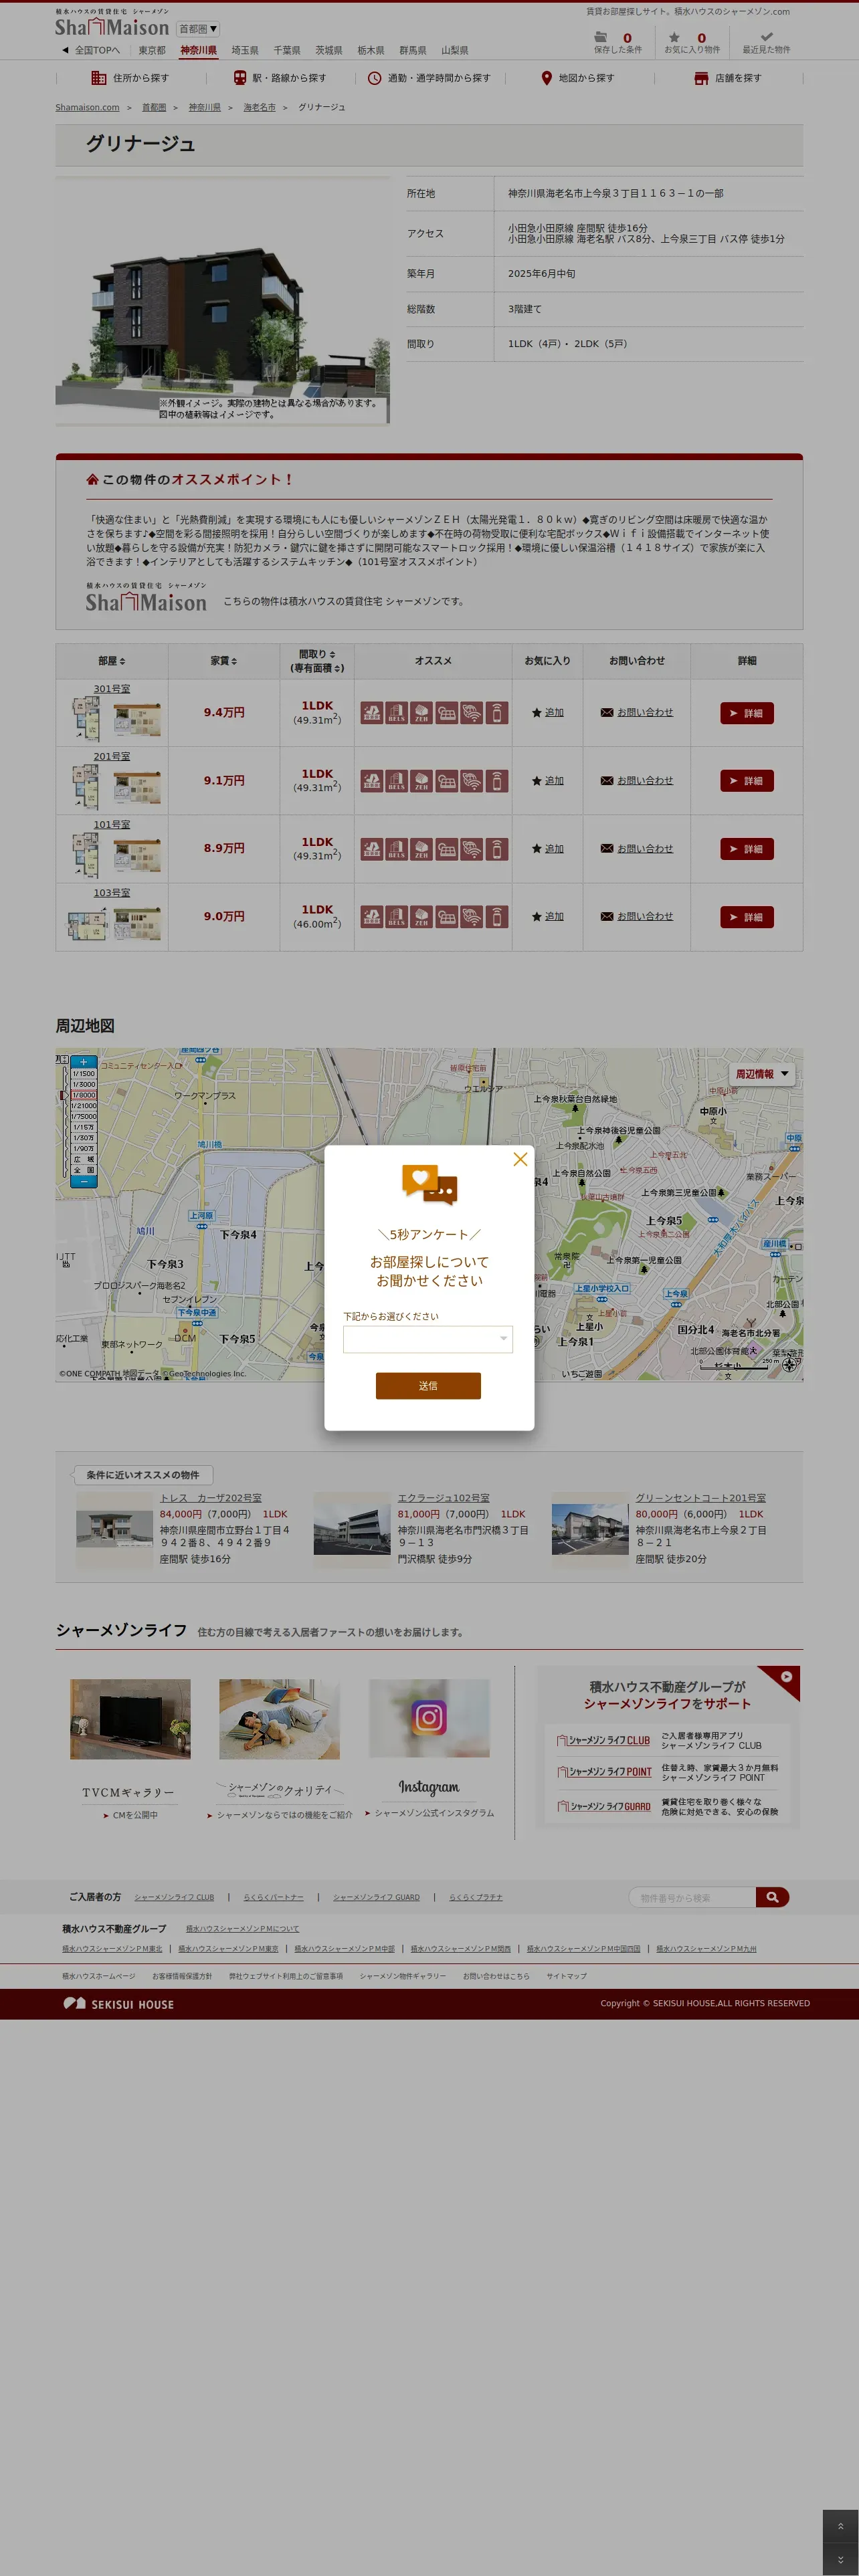
Task: Click the BELS icon in 301号室 row
Action: [397, 713]
